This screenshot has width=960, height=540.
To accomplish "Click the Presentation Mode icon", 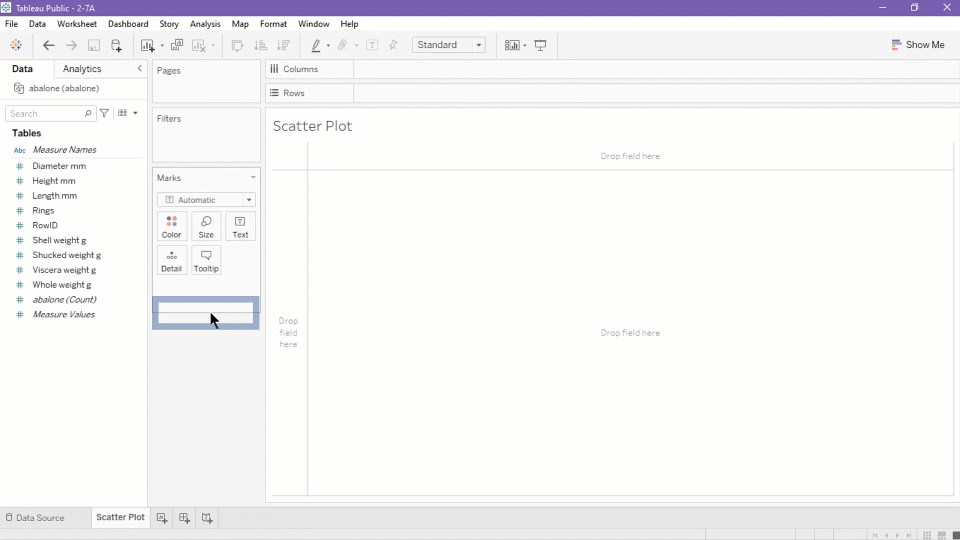I will point(541,45).
